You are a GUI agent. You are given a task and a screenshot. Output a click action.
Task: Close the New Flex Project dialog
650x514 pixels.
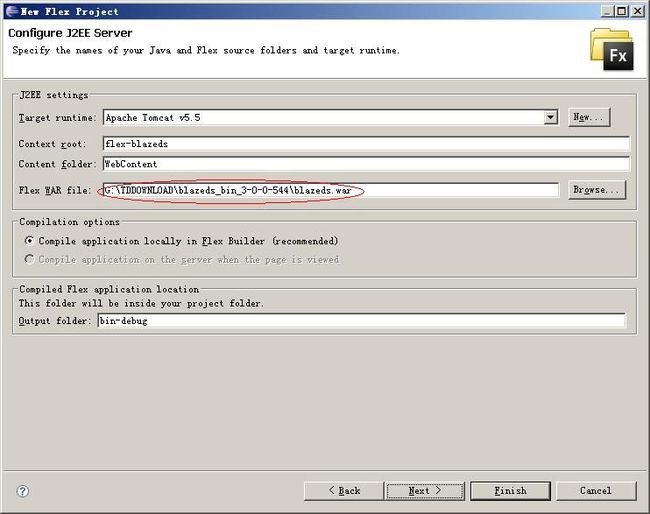click(637, 11)
